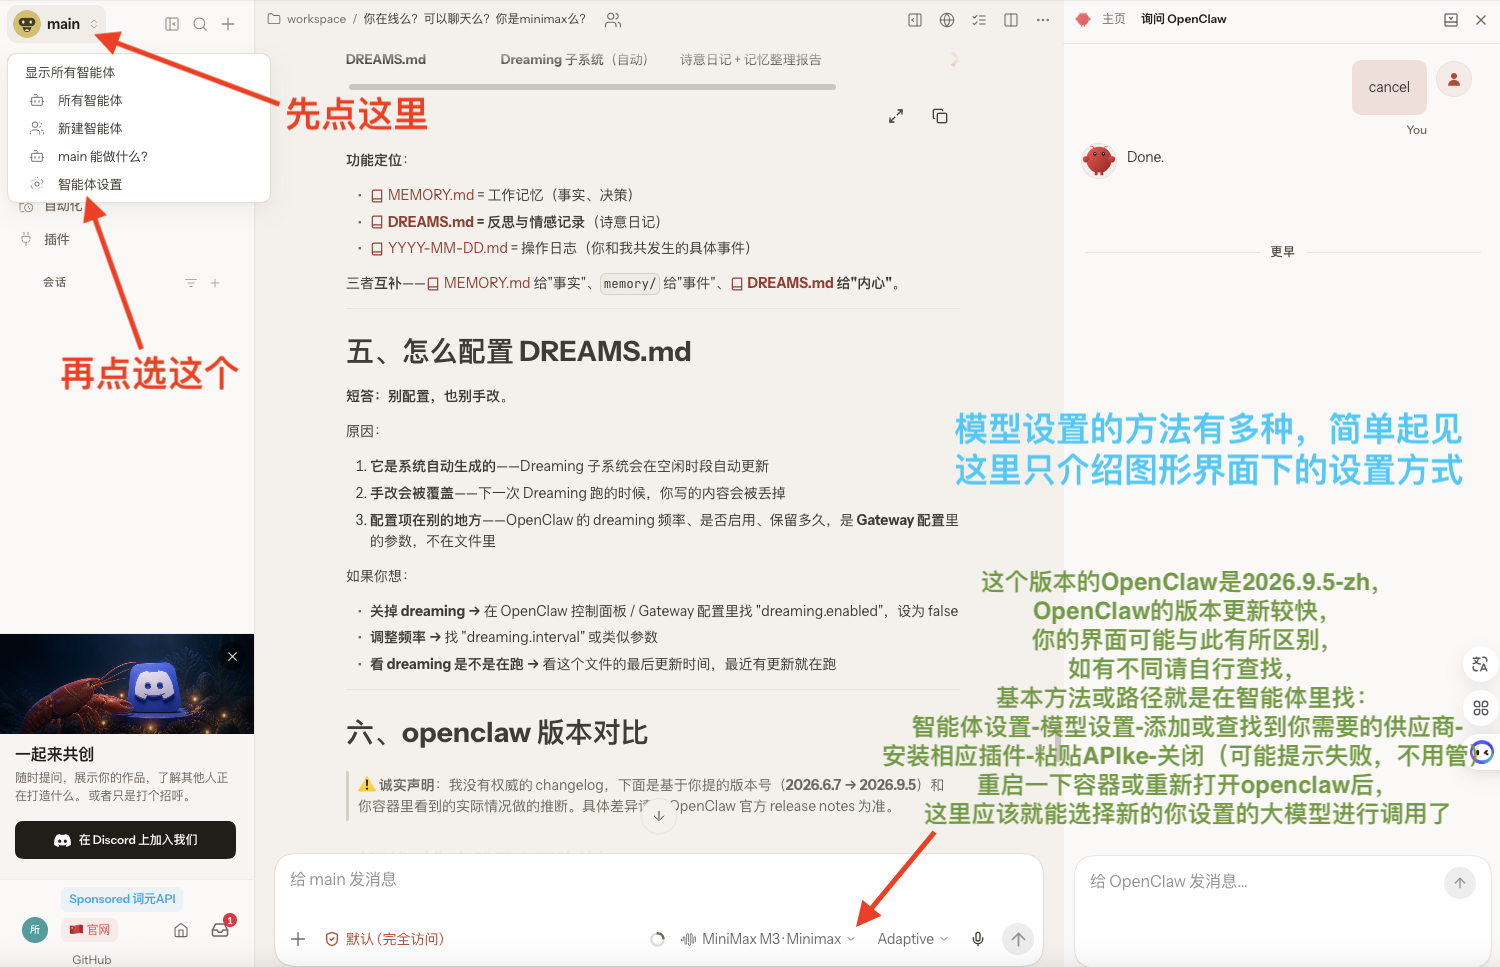Open the GitHub link in the footer
1500x967 pixels.
(x=92, y=959)
